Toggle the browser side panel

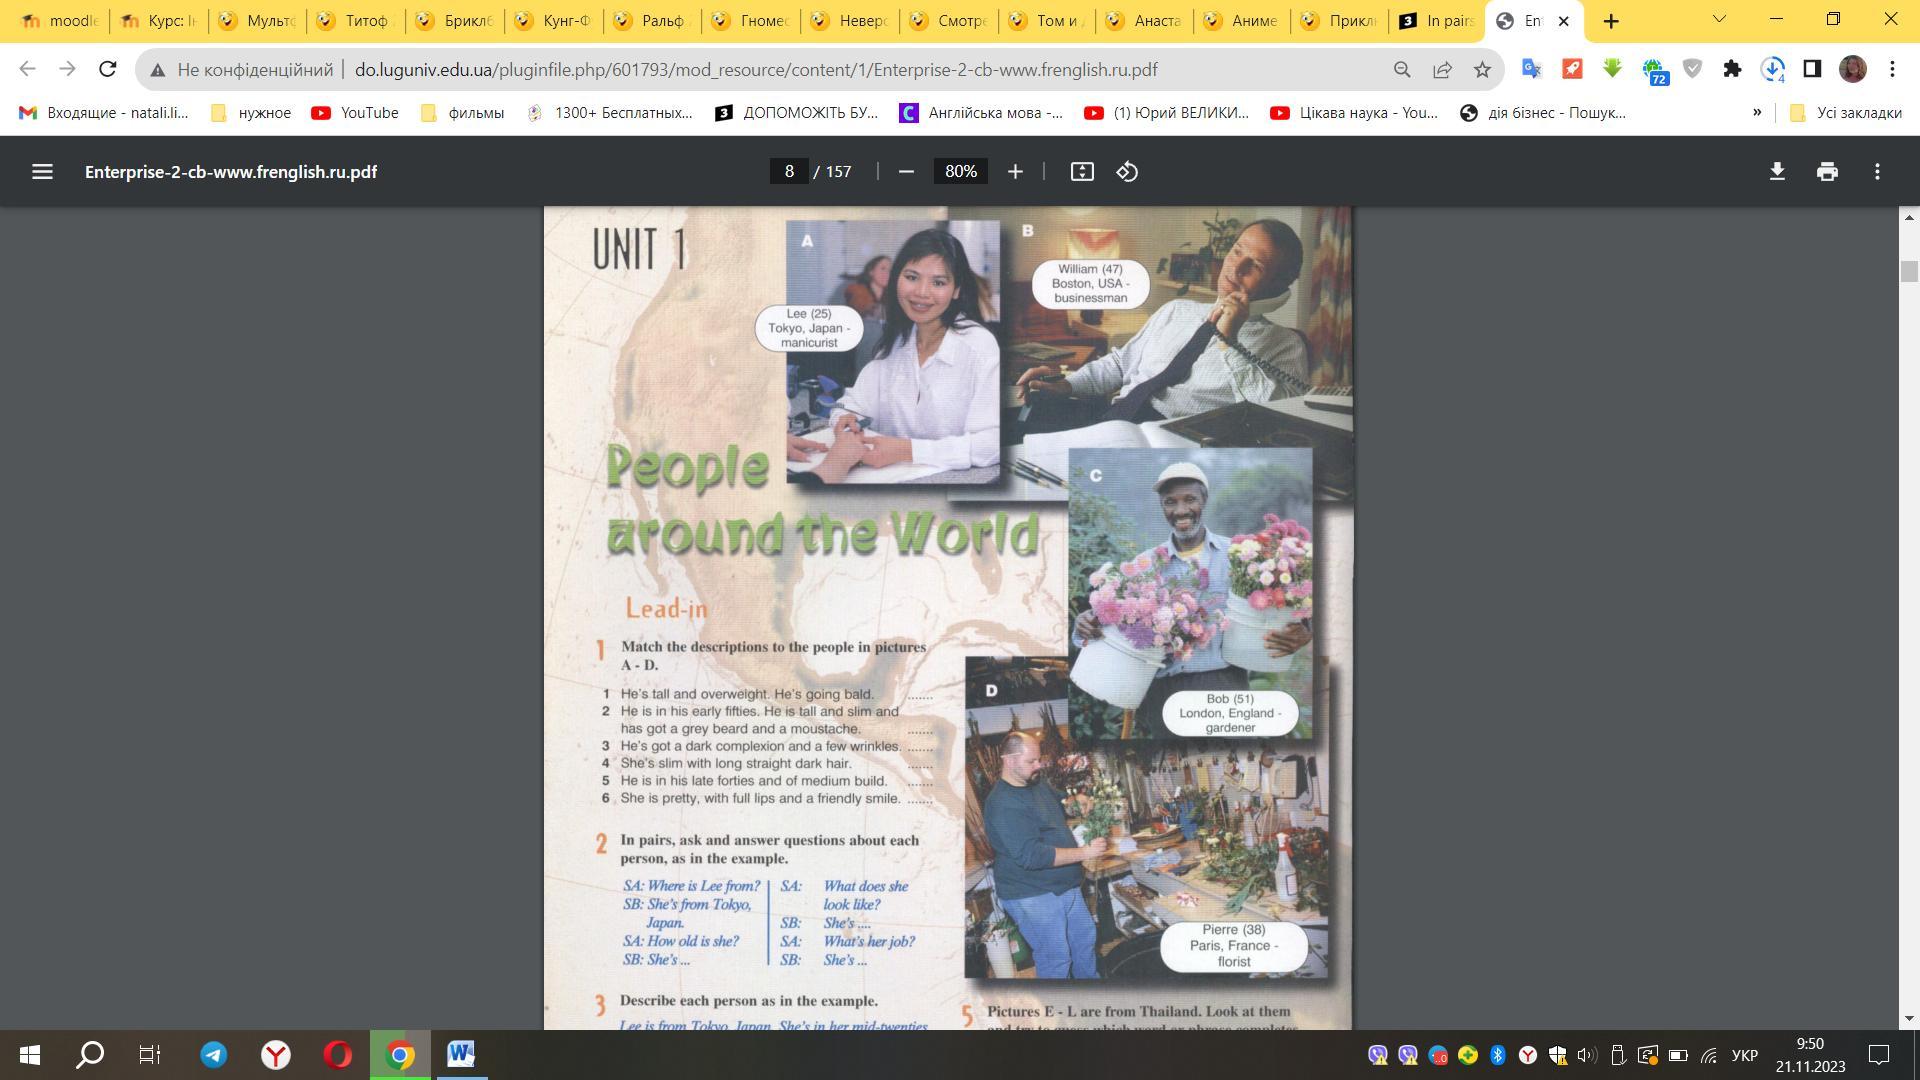pyautogui.click(x=1812, y=69)
